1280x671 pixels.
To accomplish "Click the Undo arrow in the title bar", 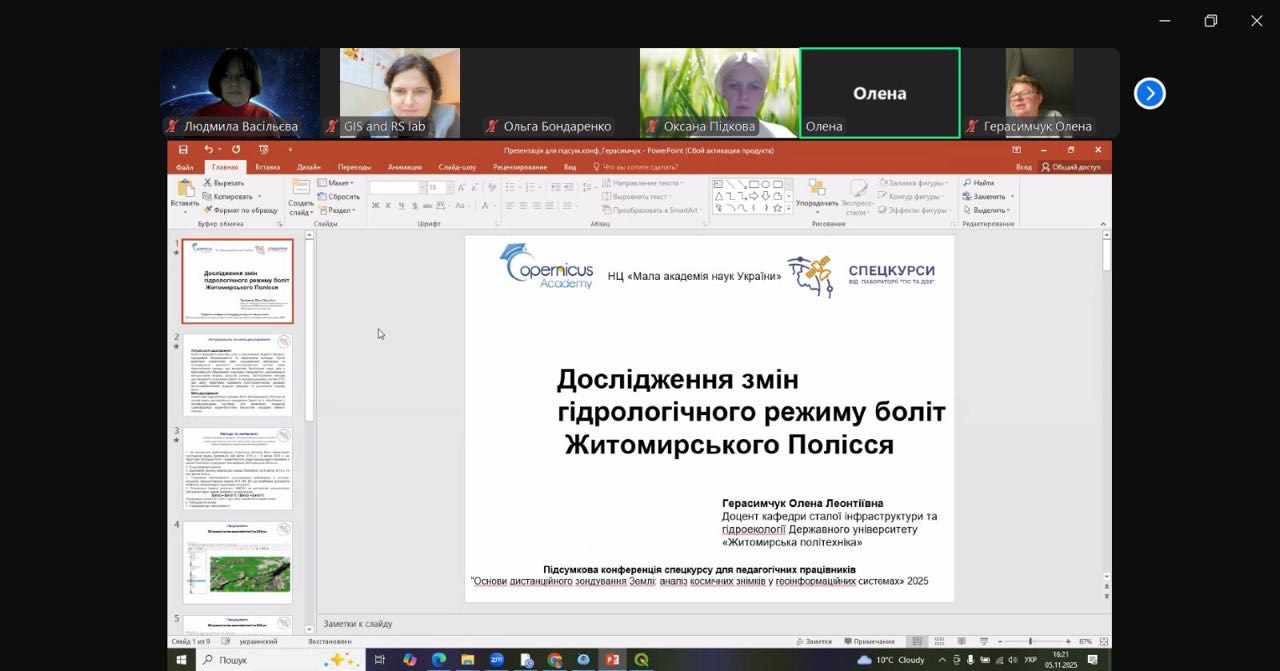I will [208, 150].
